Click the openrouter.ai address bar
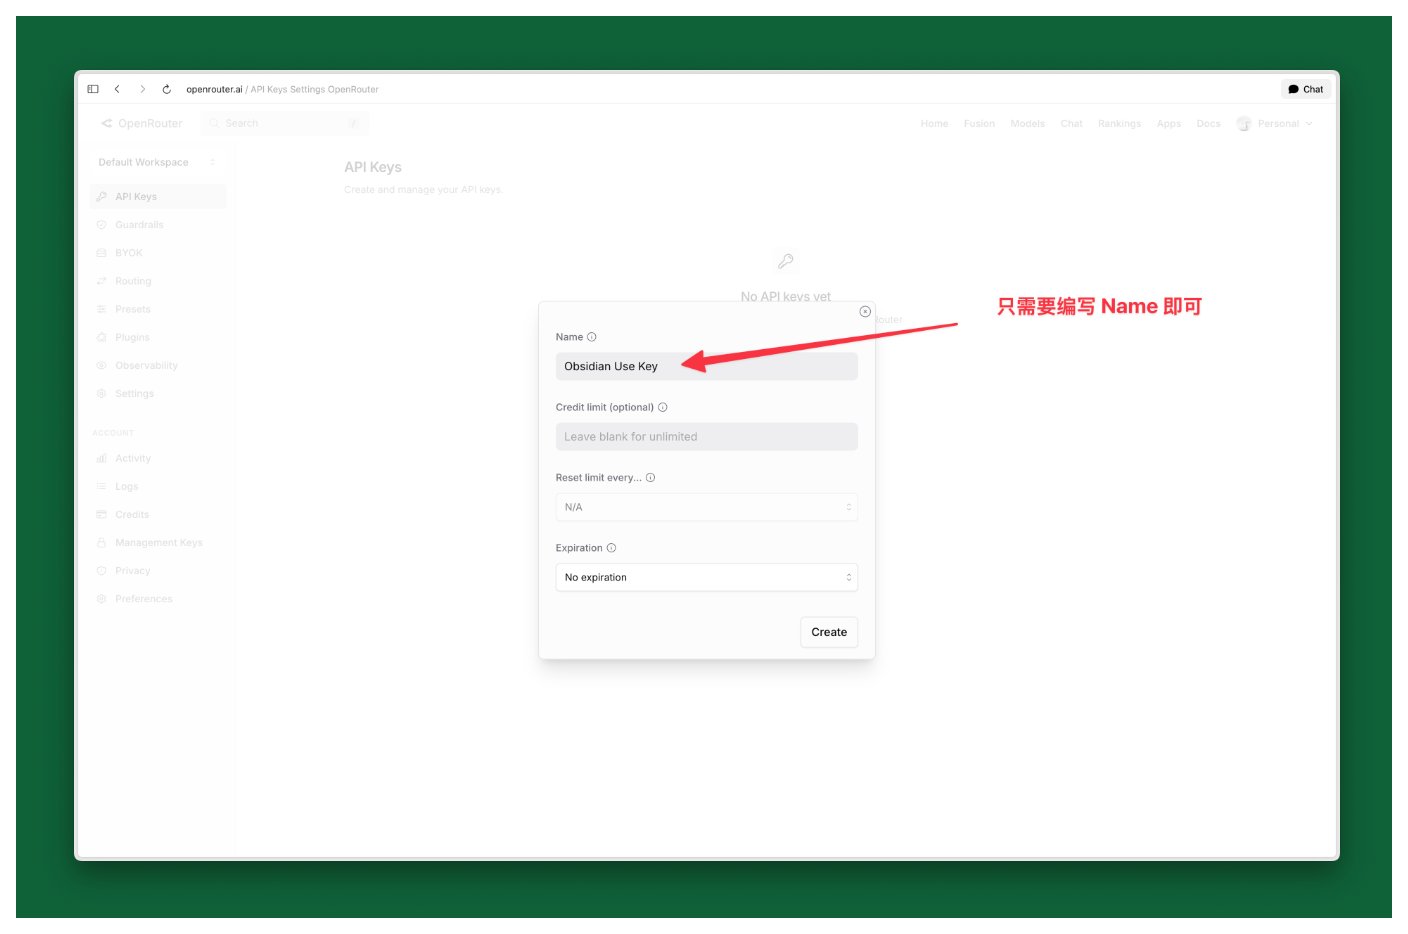Screen dimensions: 1408x934 [x=282, y=89]
